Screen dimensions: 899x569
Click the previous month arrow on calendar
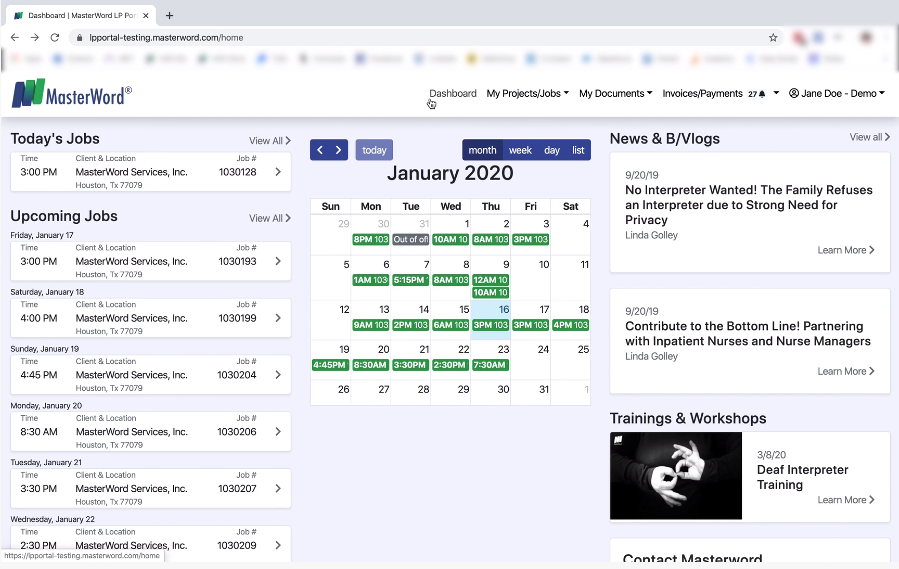[x=320, y=150]
